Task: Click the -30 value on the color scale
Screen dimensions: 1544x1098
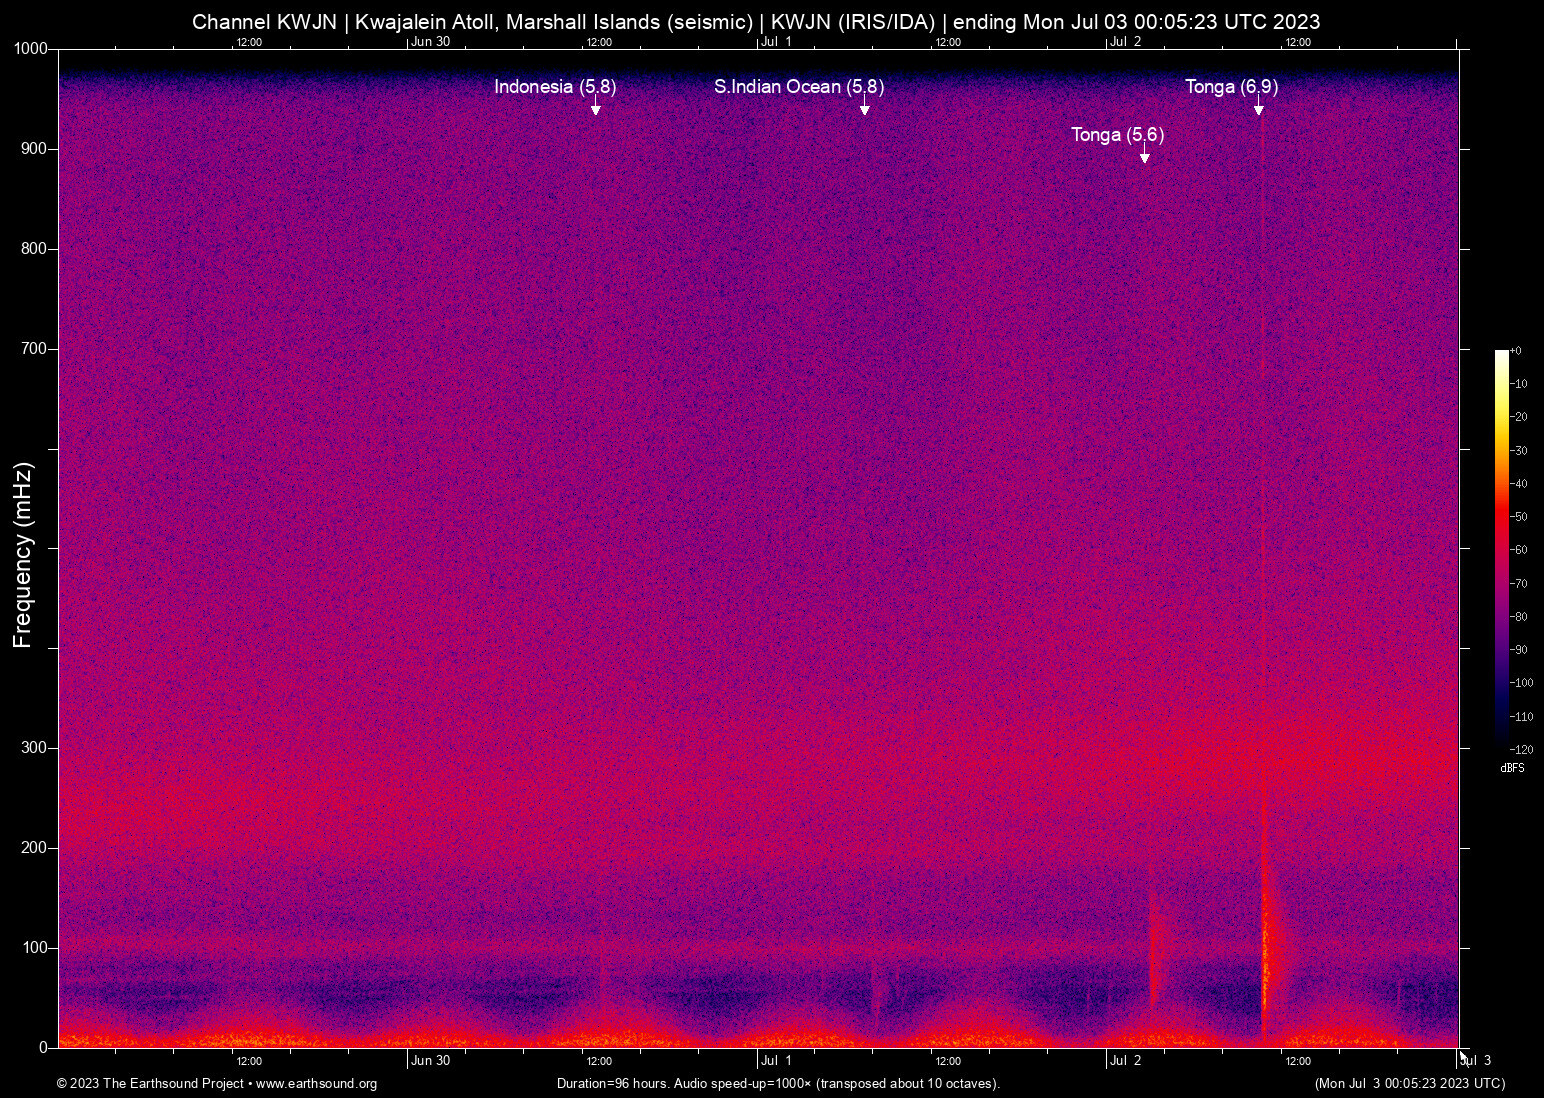Action: click(1519, 451)
